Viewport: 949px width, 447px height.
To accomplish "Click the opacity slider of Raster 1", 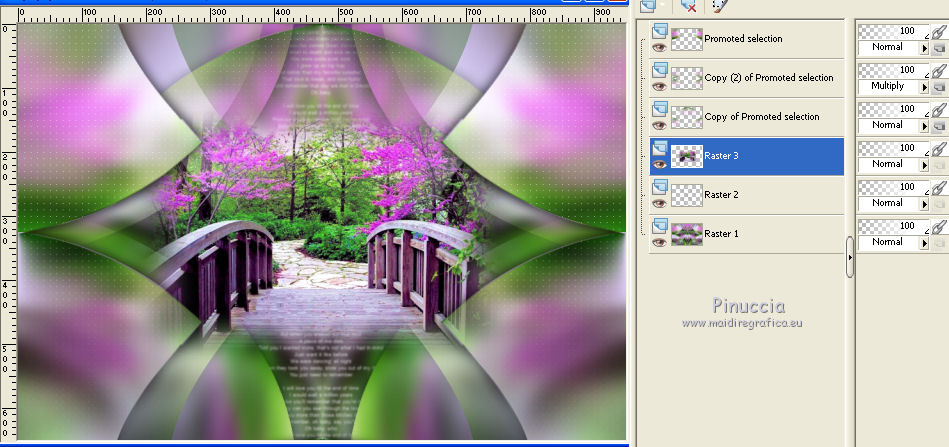I will [x=893, y=226].
